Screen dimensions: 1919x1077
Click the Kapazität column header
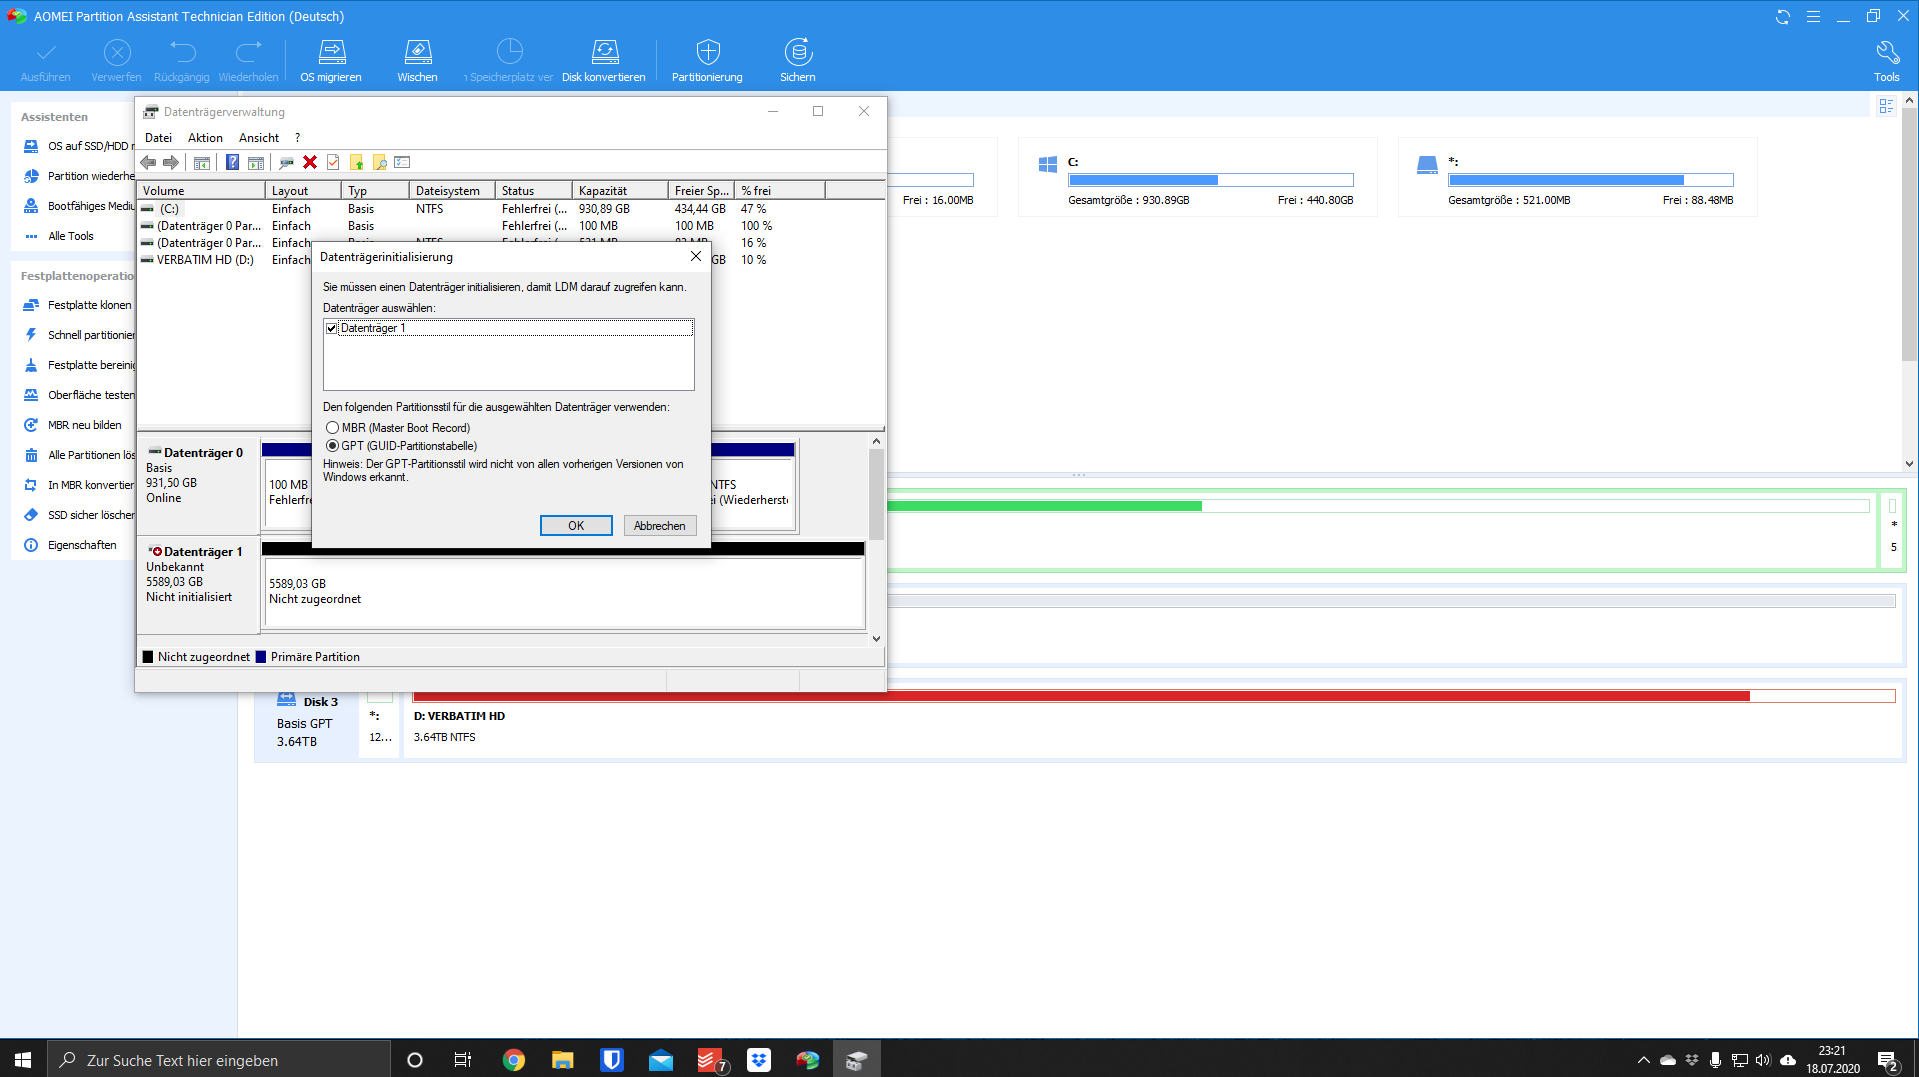pyautogui.click(x=619, y=191)
